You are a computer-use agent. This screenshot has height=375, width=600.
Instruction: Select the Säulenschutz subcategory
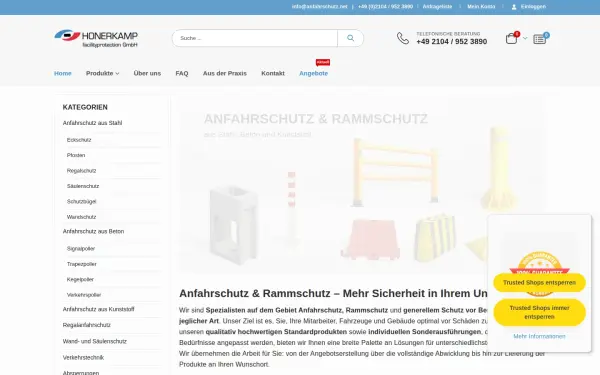[83, 186]
